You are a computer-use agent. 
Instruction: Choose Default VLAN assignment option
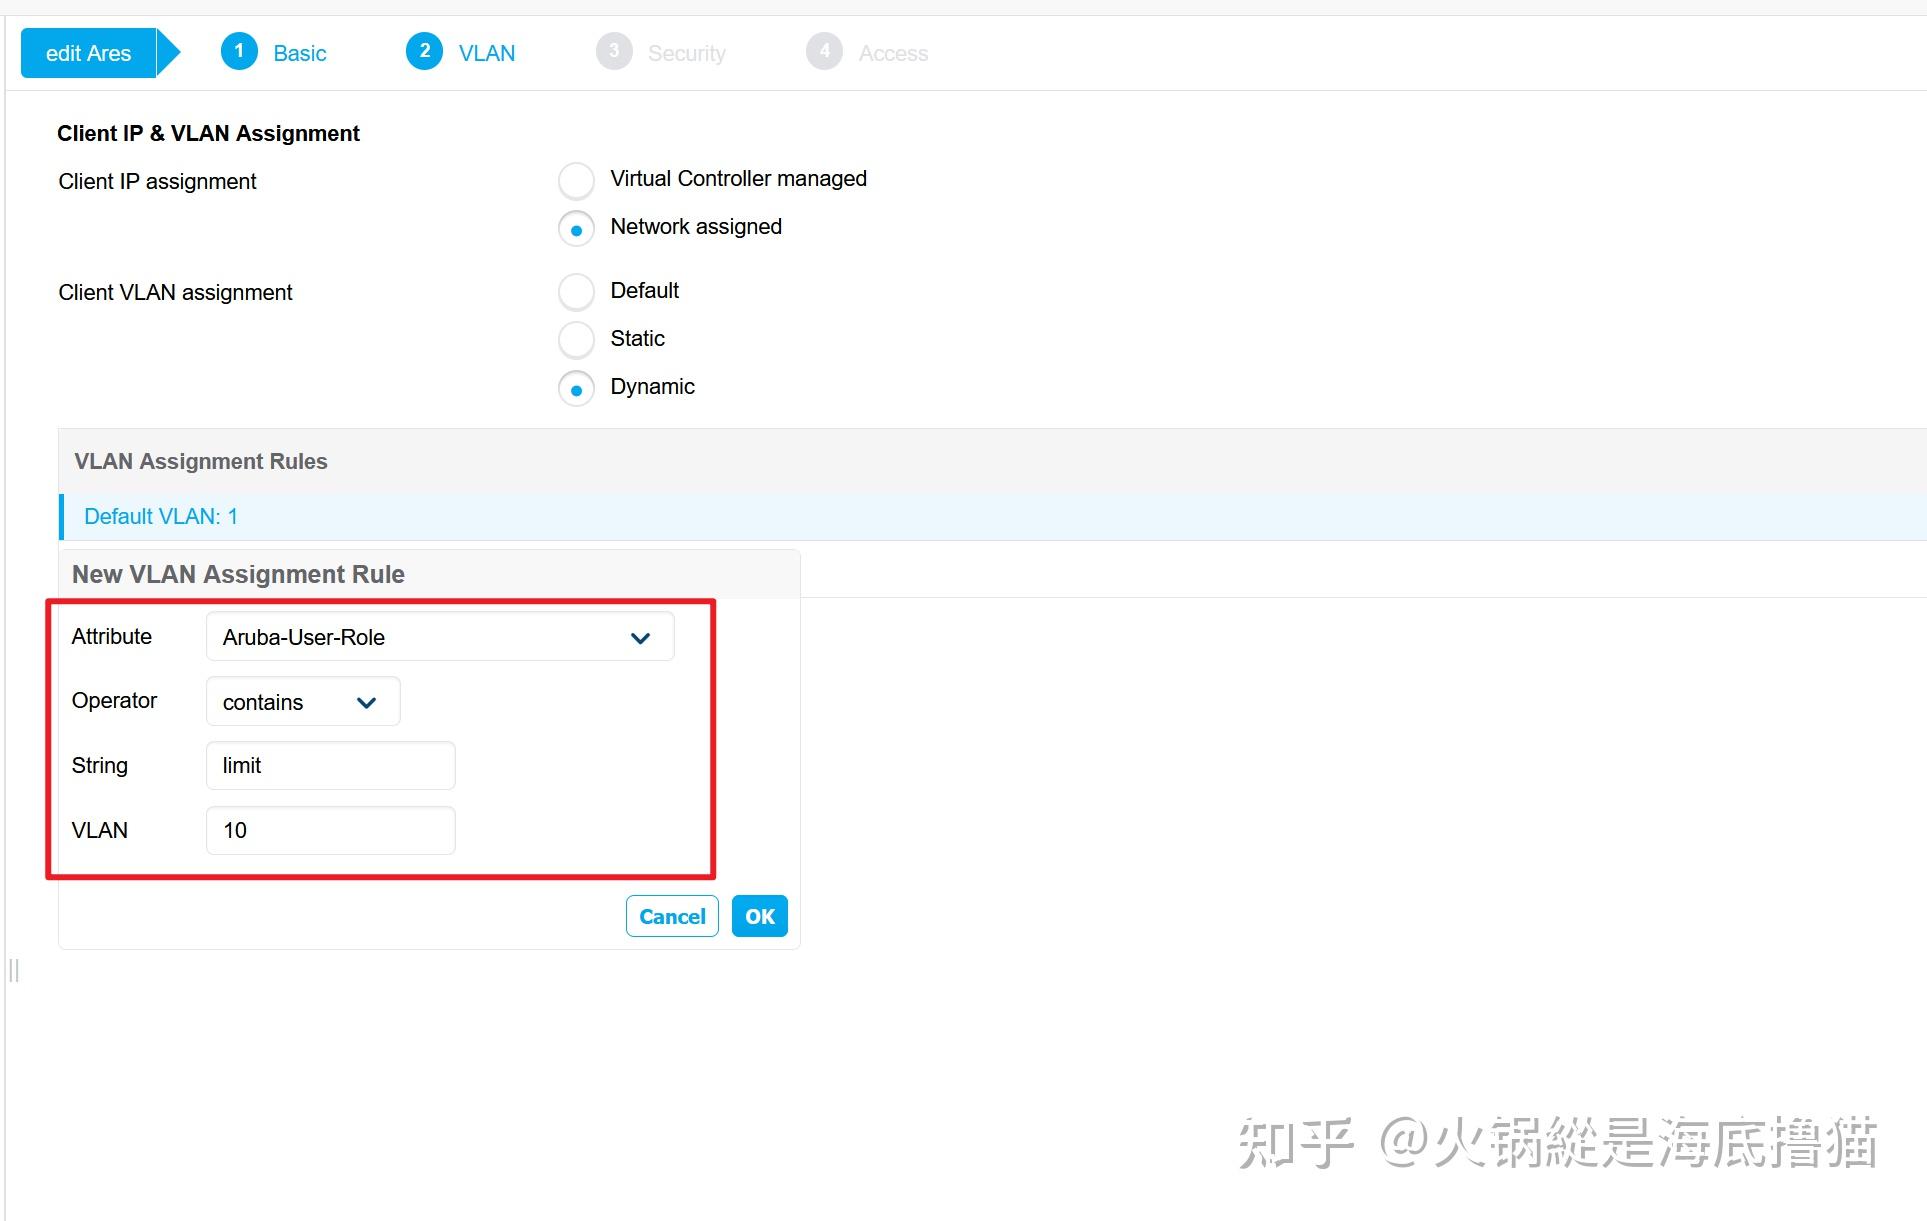[576, 291]
